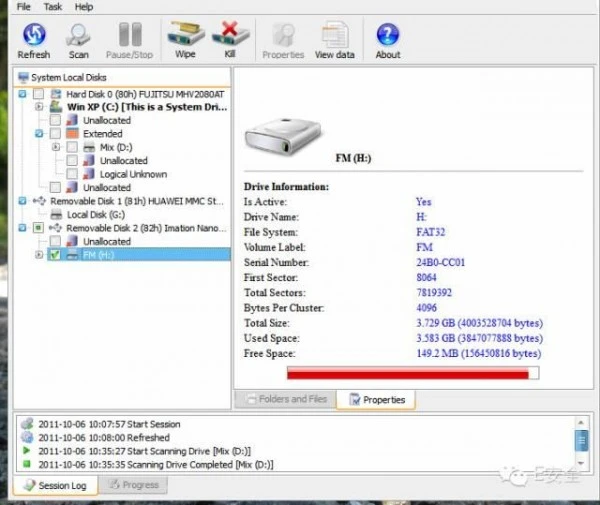
Task: Start a scan with the Scan icon
Action: tap(78, 40)
